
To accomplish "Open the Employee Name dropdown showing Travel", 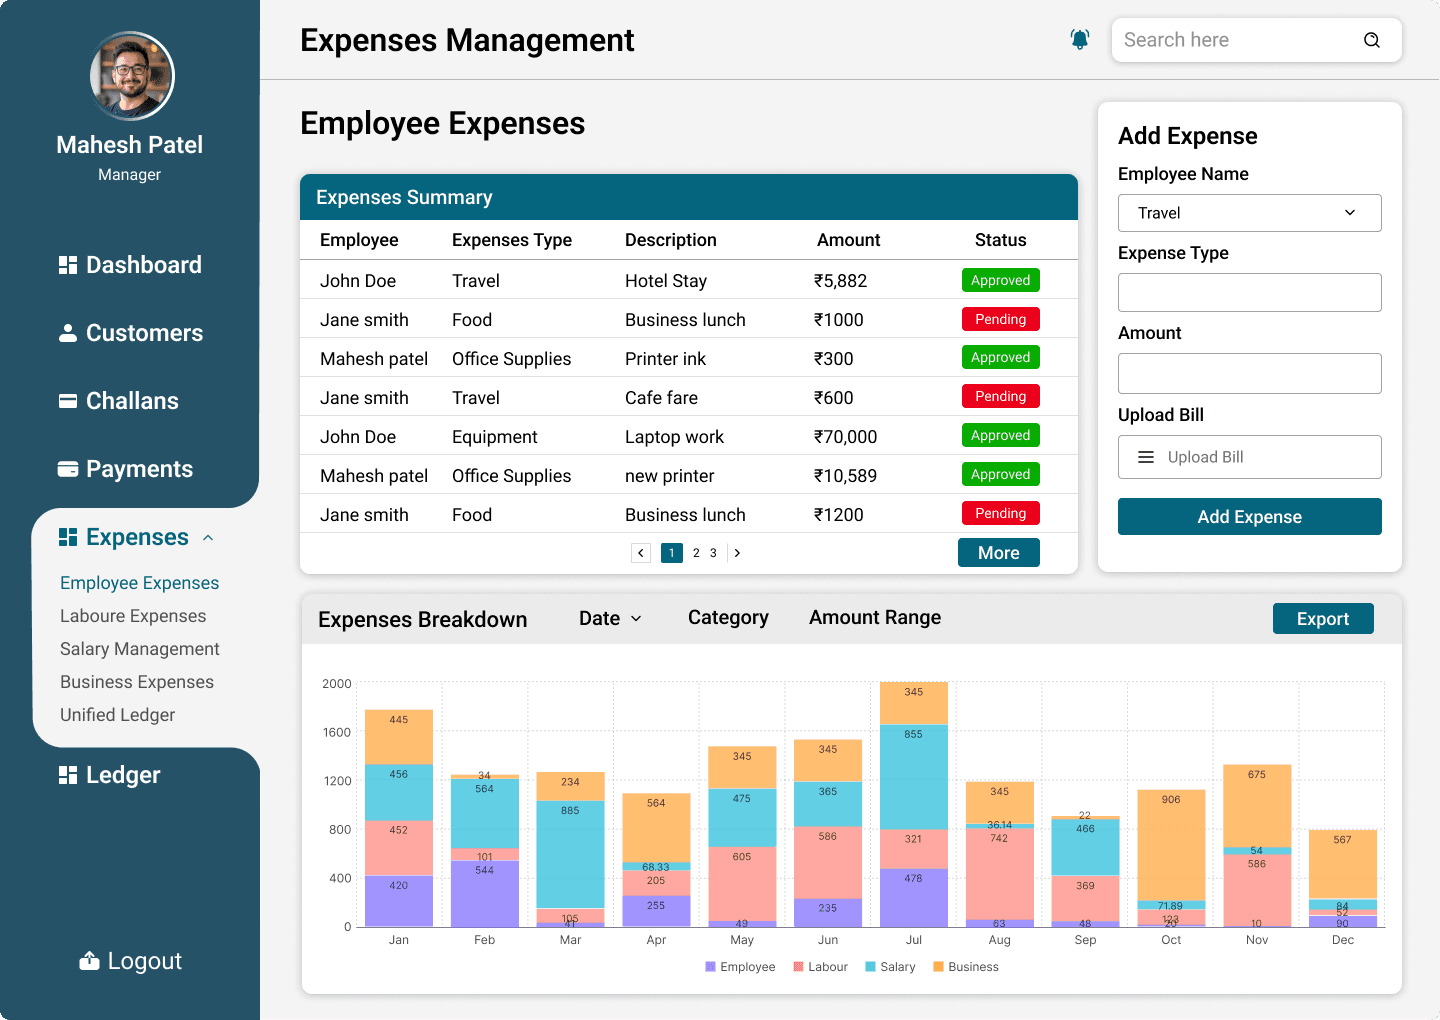I will [x=1250, y=213].
